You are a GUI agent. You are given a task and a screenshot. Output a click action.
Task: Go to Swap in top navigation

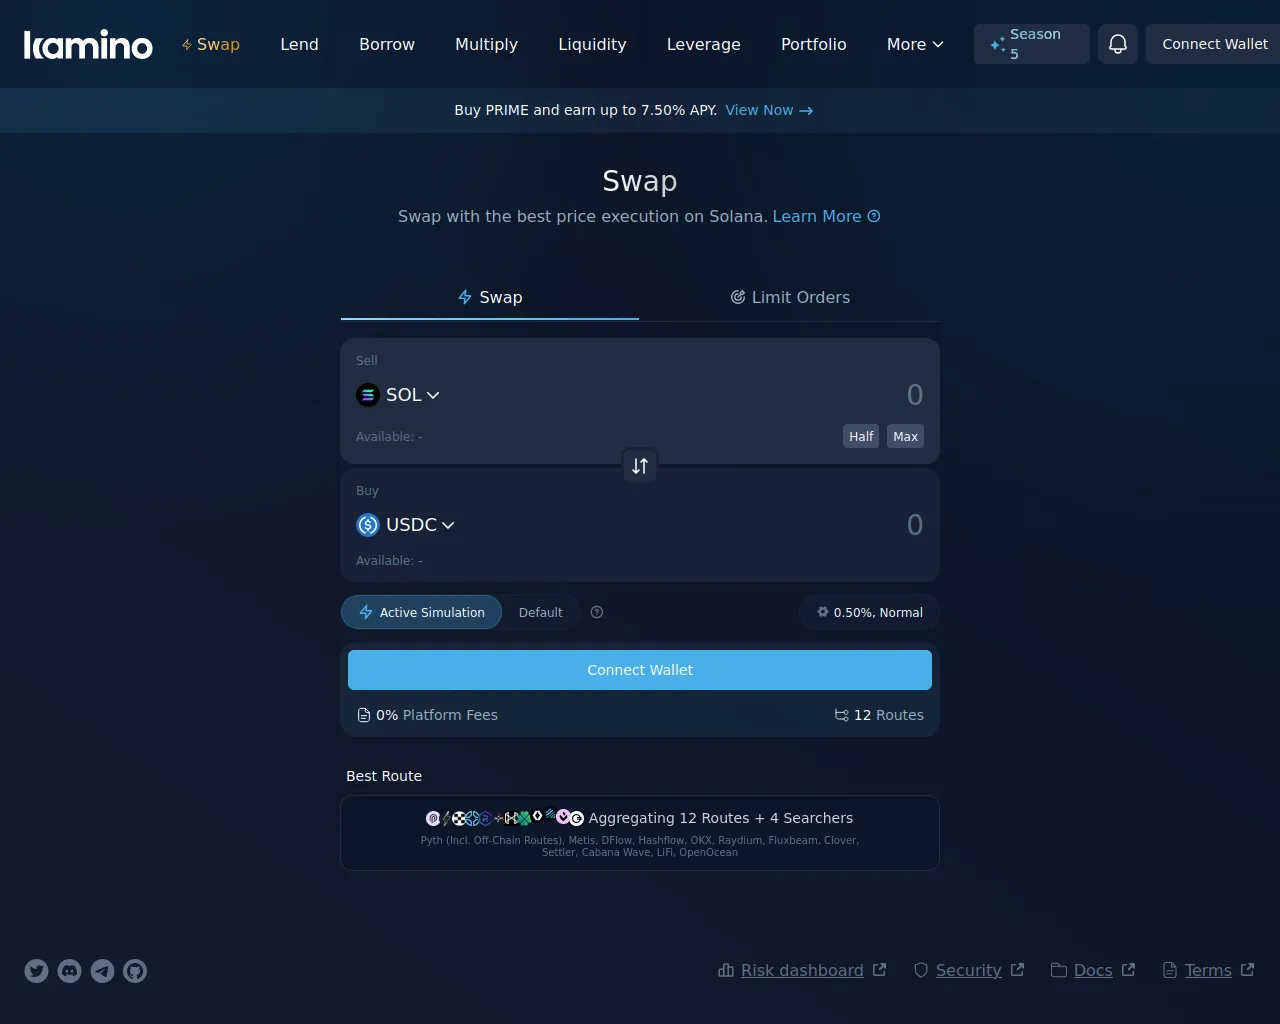(210, 44)
